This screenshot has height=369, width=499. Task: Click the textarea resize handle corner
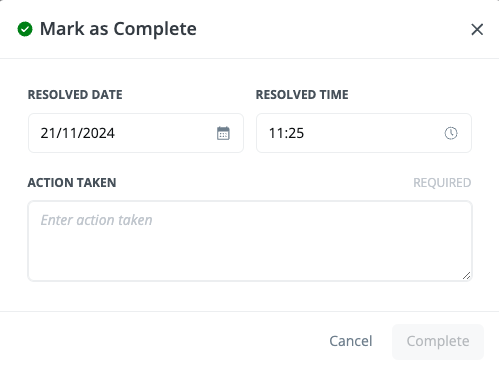tap(467, 276)
